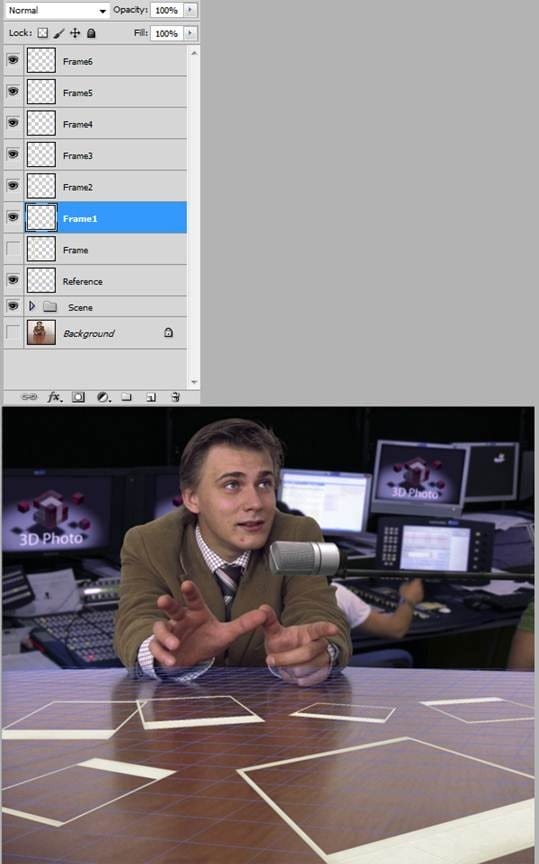This screenshot has height=864, width=539.
Task: Hide the Frame6 layer
Action: (13, 60)
